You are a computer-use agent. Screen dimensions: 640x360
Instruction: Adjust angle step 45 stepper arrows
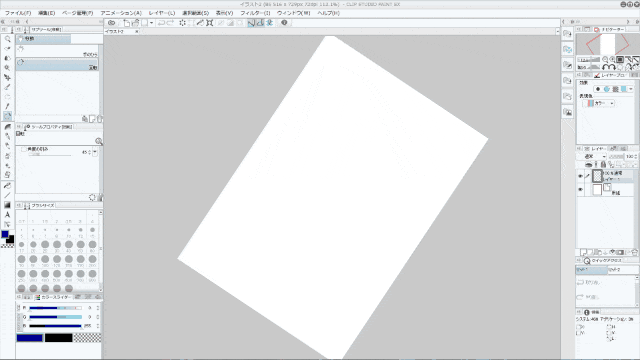(90, 152)
